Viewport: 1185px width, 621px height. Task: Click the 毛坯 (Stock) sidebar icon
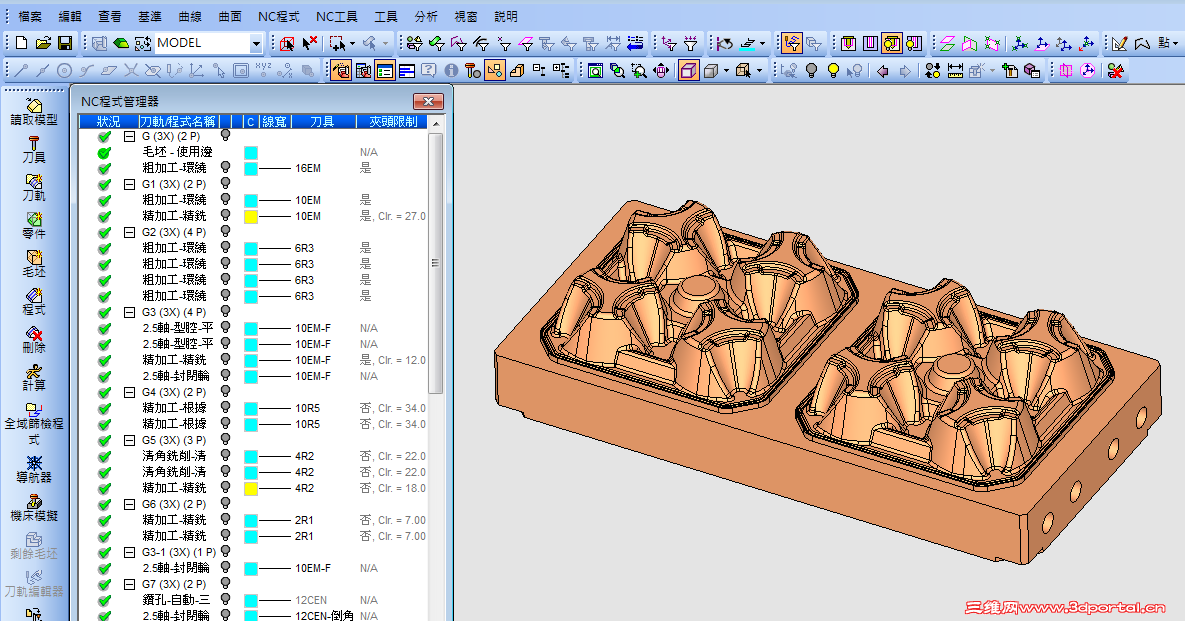(x=34, y=261)
